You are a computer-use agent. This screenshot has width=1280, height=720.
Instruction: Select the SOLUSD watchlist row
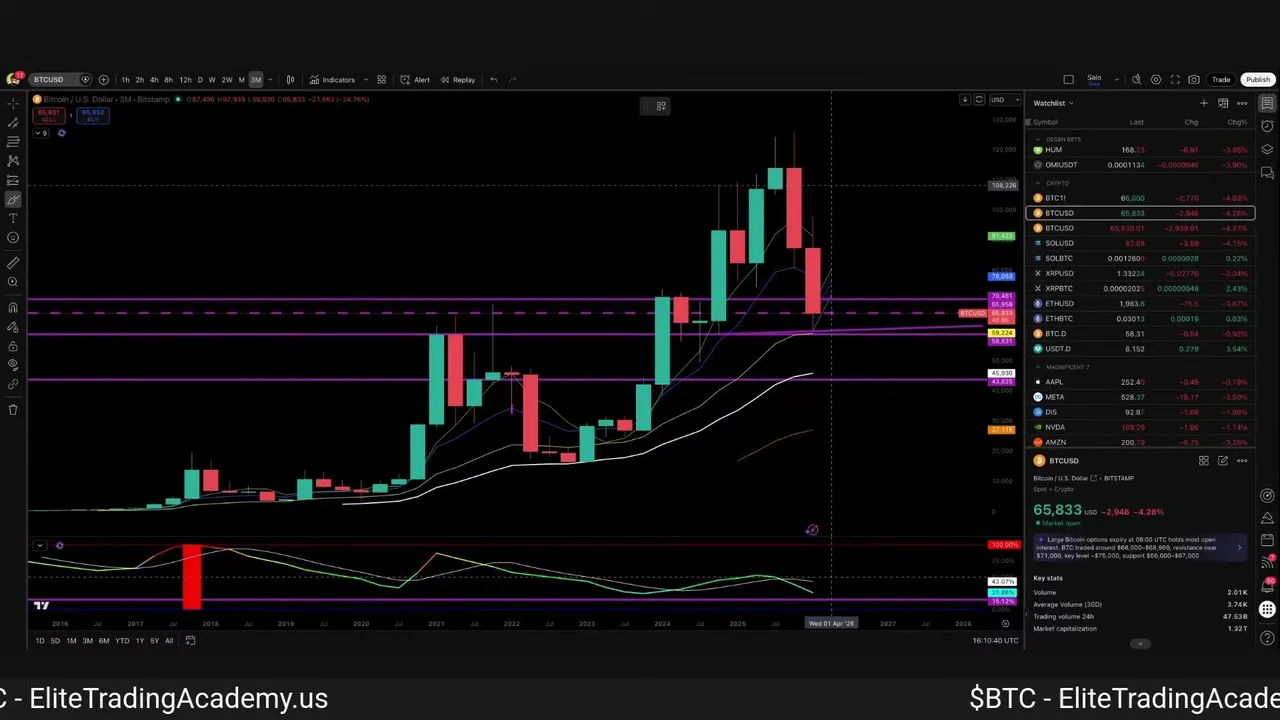(x=1140, y=243)
